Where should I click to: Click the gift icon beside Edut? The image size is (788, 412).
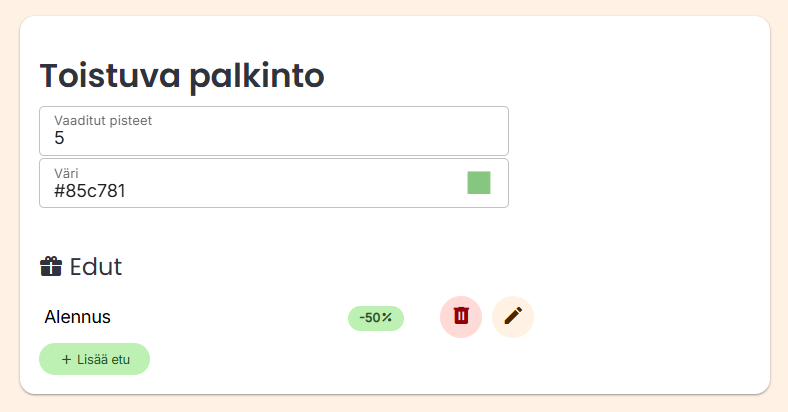[51, 266]
